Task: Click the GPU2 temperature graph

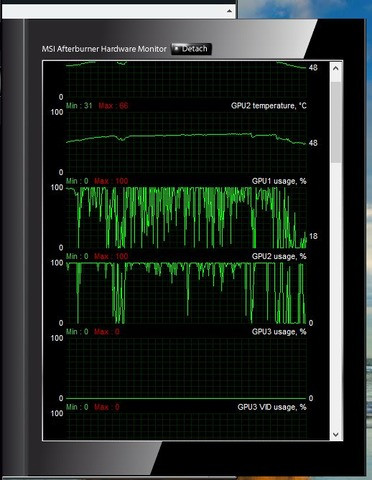Action: (x=186, y=142)
